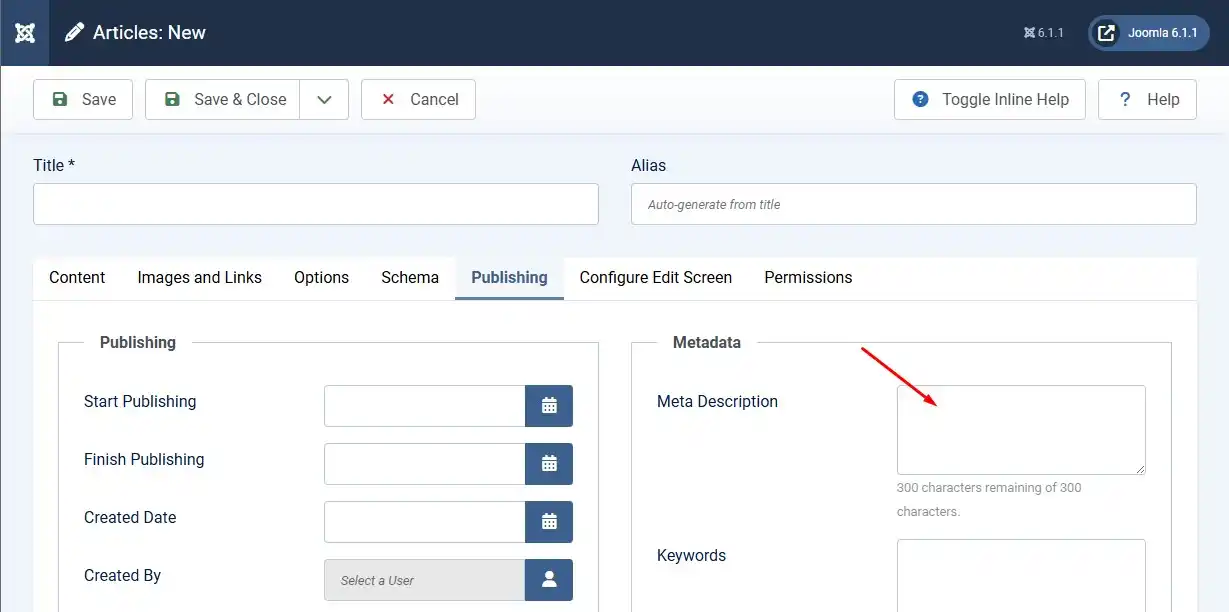Cancel article editing
The height and width of the screenshot is (612, 1229).
tap(418, 99)
